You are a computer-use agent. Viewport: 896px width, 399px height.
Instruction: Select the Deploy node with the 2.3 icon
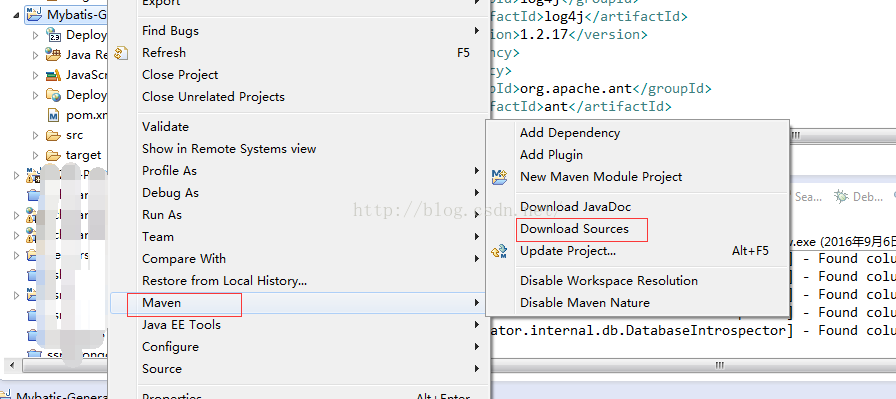pyautogui.click(x=53, y=35)
